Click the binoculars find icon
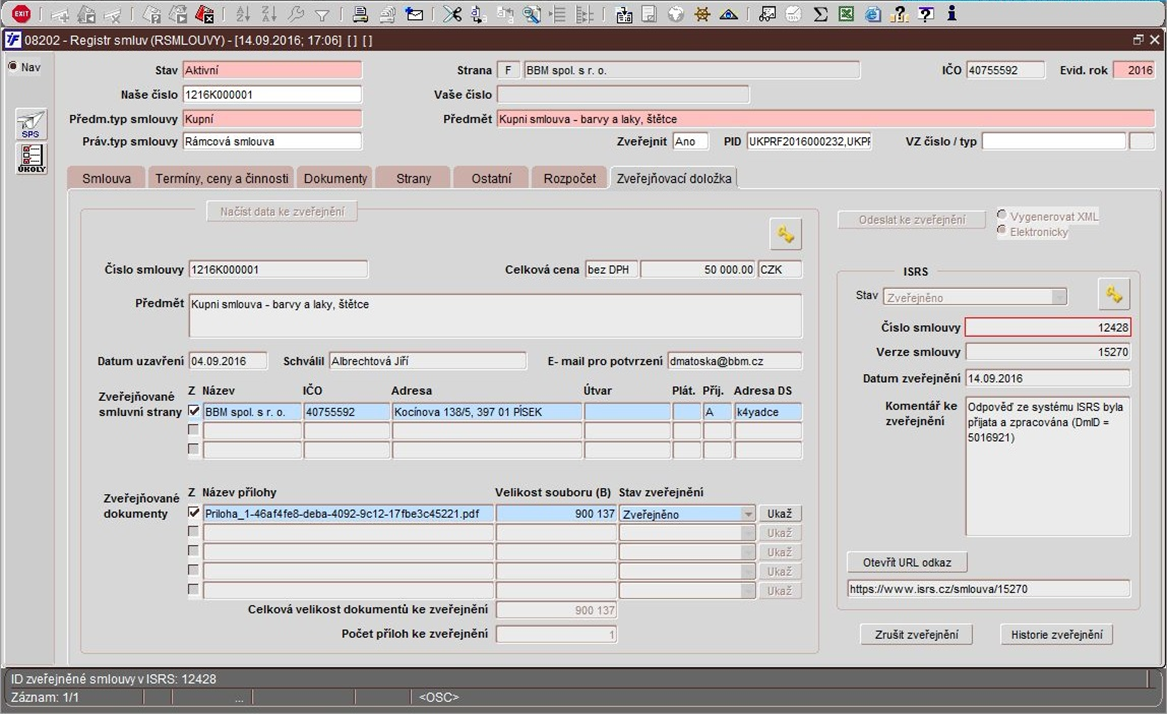The image size is (1167, 714). click(767, 13)
